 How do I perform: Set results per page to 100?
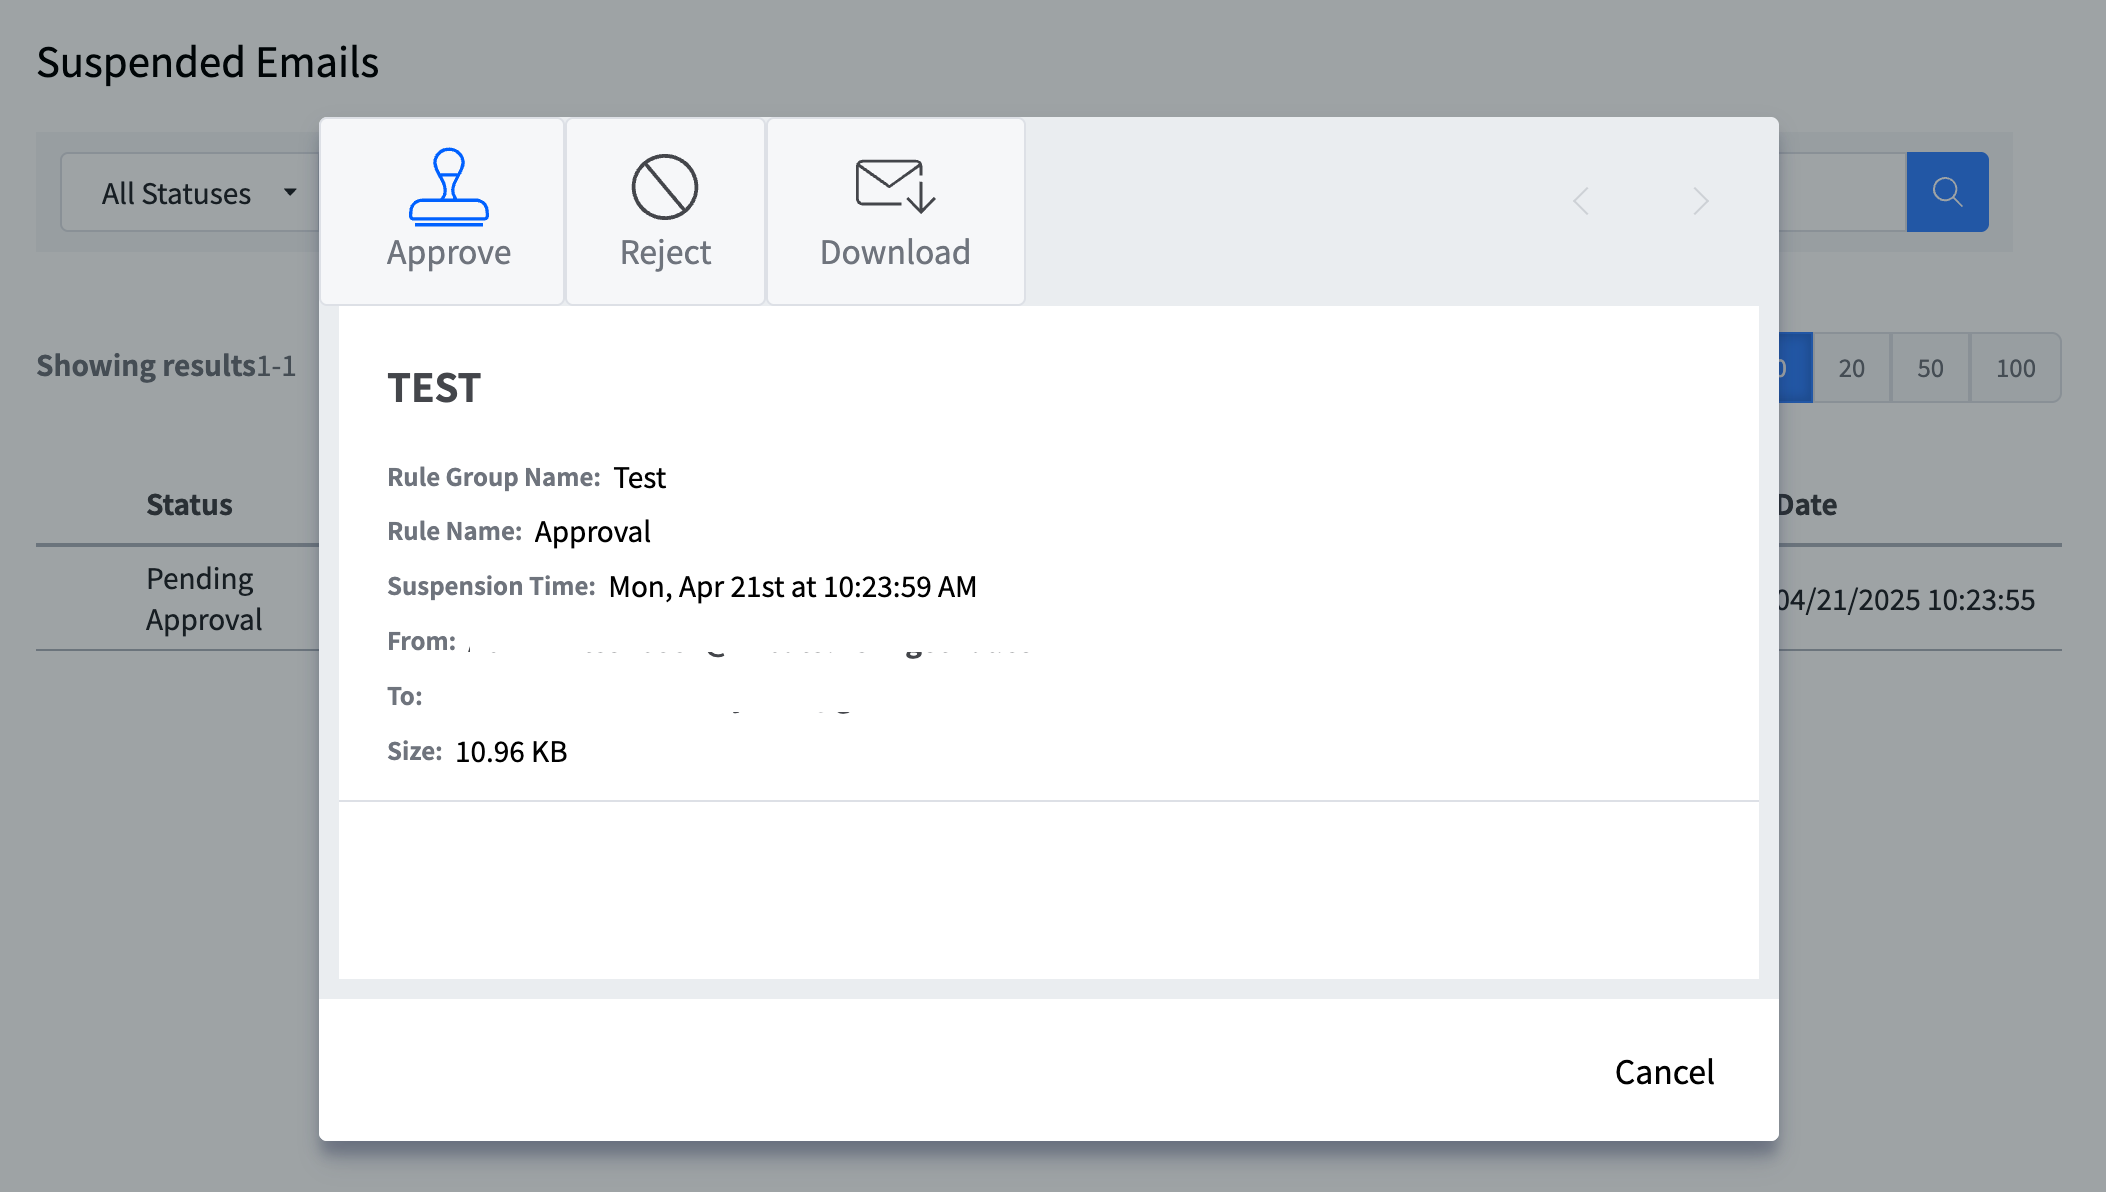2015,368
